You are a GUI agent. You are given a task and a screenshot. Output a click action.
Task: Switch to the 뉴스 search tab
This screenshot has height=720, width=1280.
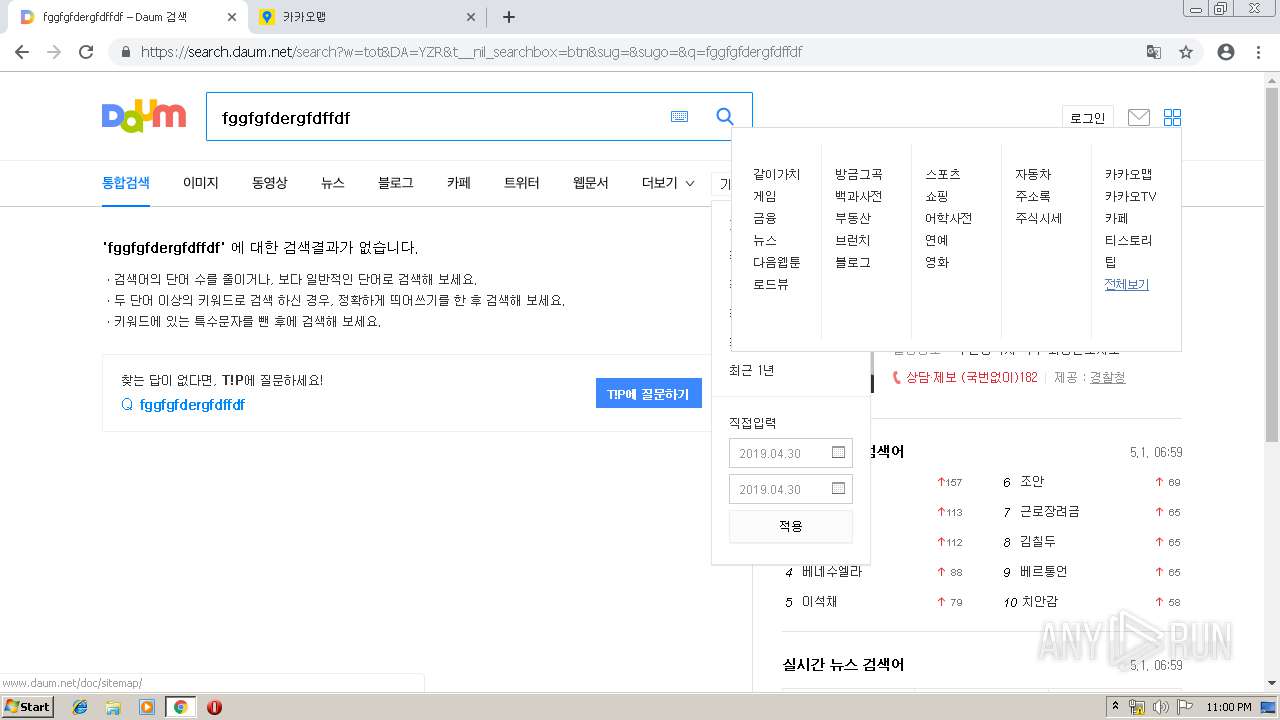click(332, 183)
